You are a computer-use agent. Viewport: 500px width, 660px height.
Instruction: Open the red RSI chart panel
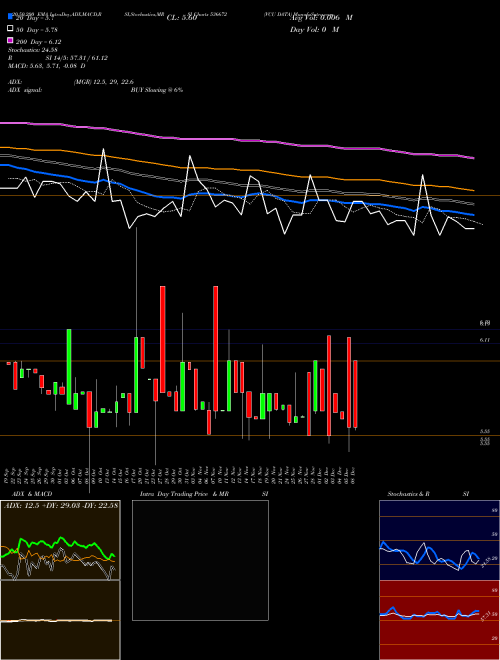[439, 620]
